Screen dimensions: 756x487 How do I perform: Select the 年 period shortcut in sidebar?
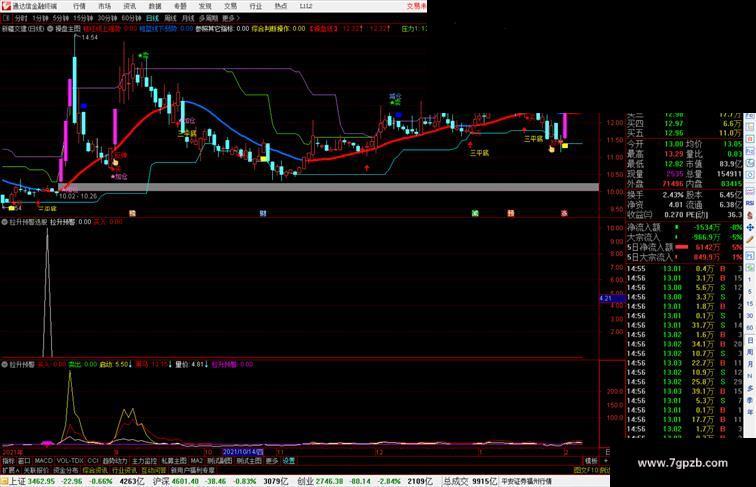750,412
